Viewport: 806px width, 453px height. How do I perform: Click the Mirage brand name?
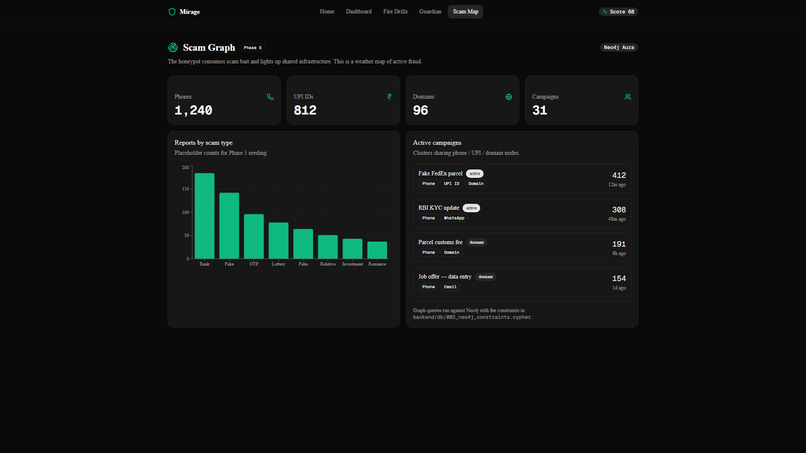coord(190,12)
